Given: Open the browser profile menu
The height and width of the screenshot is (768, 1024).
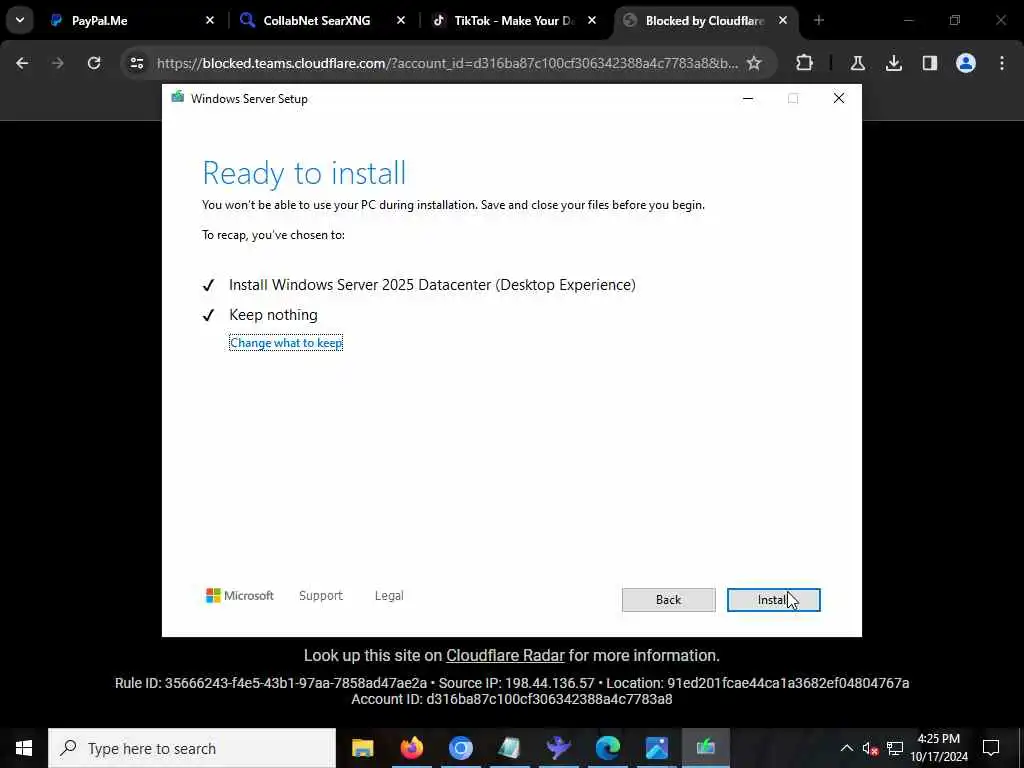Looking at the screenshot, I should [966, 63].
